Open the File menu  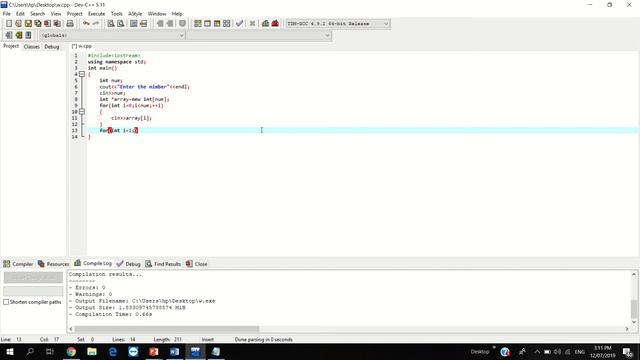coord(7,14)
